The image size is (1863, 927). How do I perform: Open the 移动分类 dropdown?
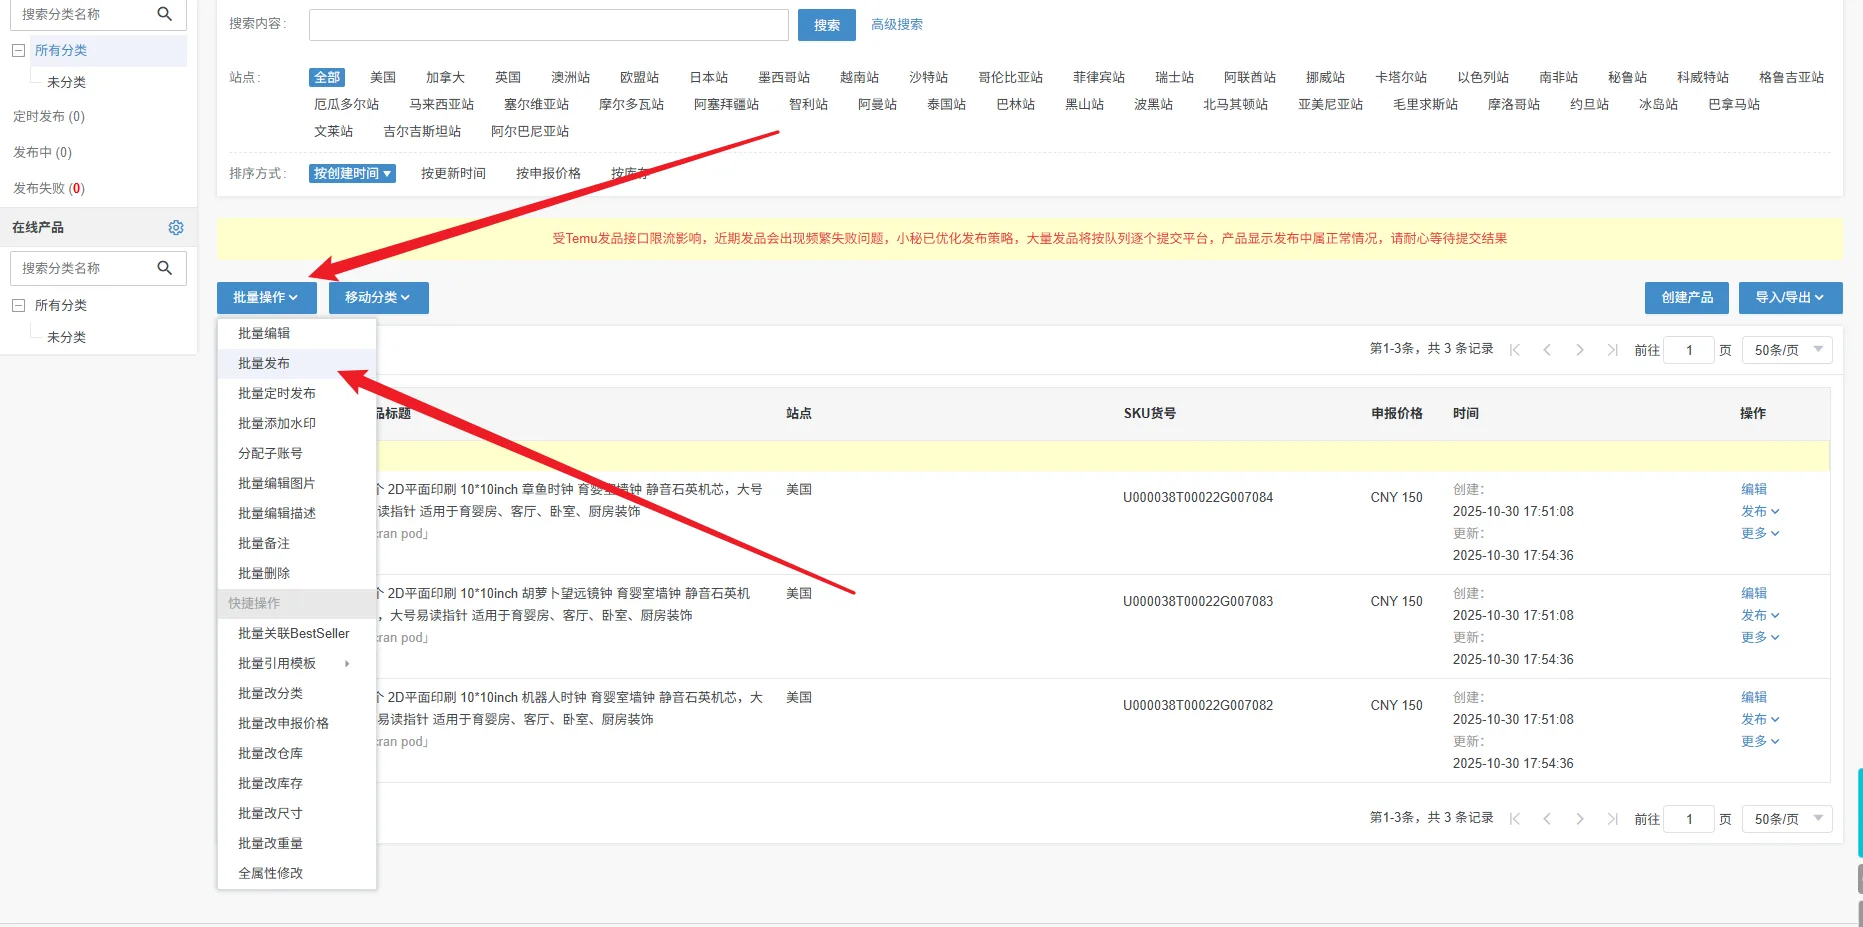coord(378,297)
